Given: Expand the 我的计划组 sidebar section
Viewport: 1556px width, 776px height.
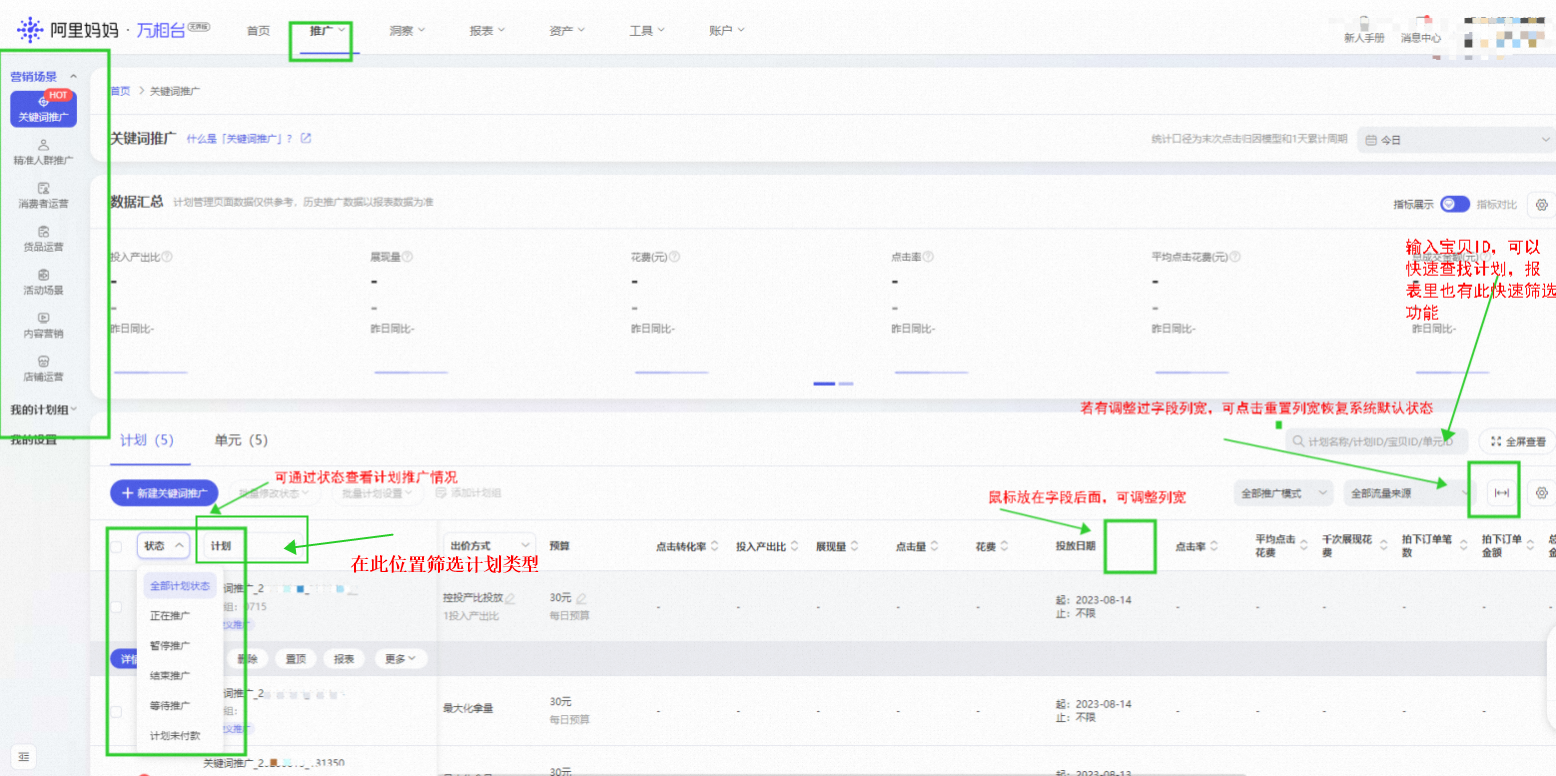Looking at the screenshot, I should click(44, 409).
